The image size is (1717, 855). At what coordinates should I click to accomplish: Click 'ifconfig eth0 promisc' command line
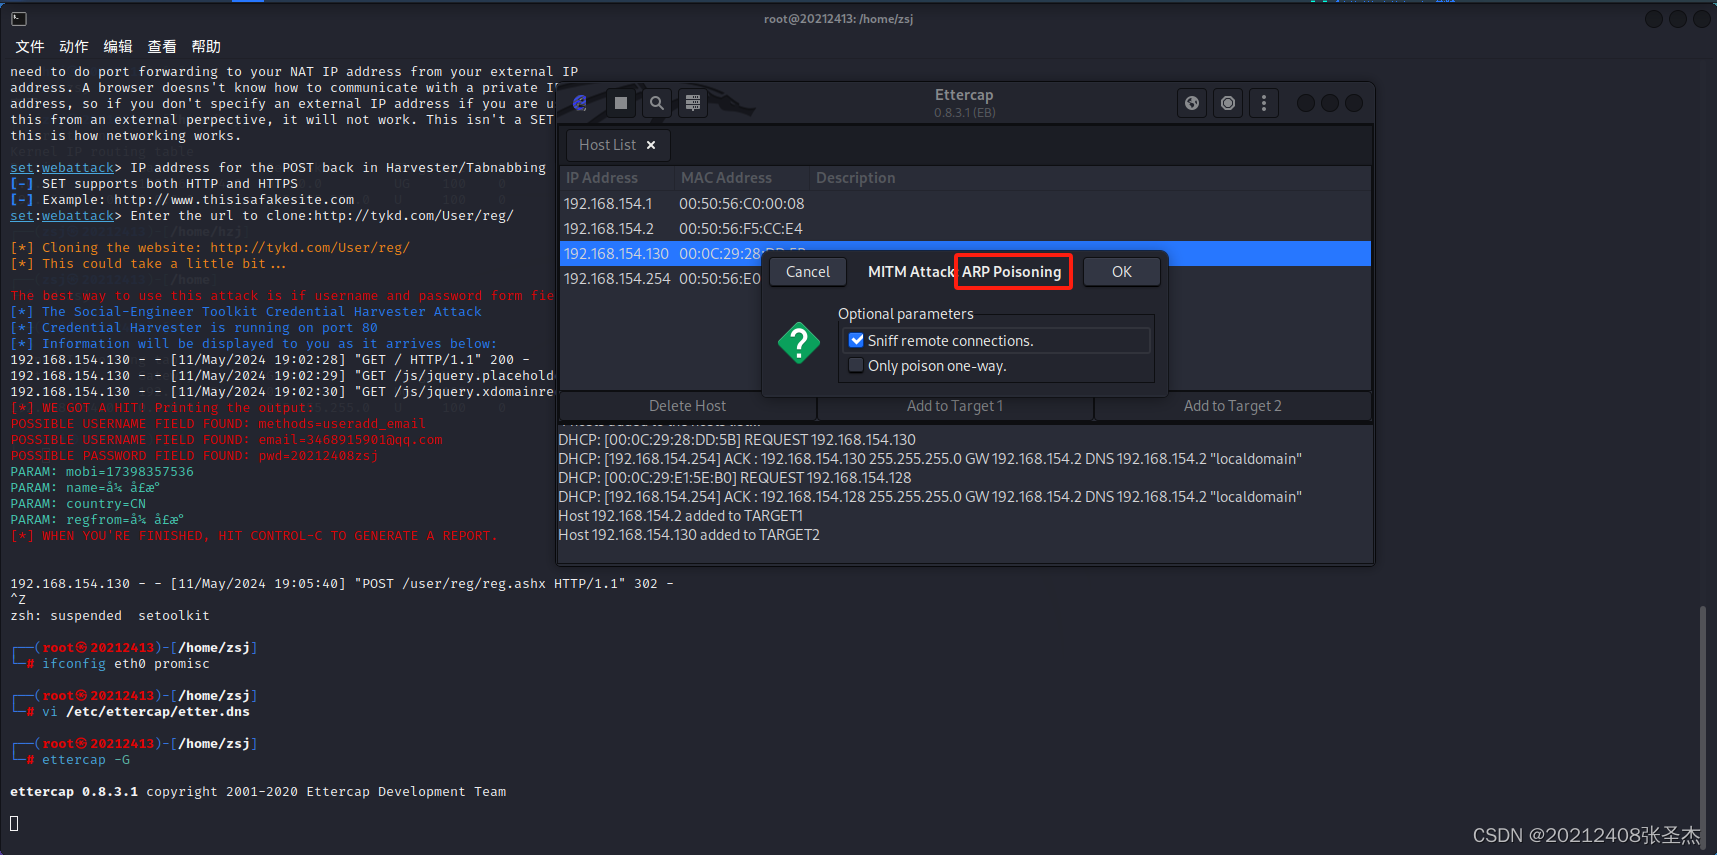tap(126, 664)
